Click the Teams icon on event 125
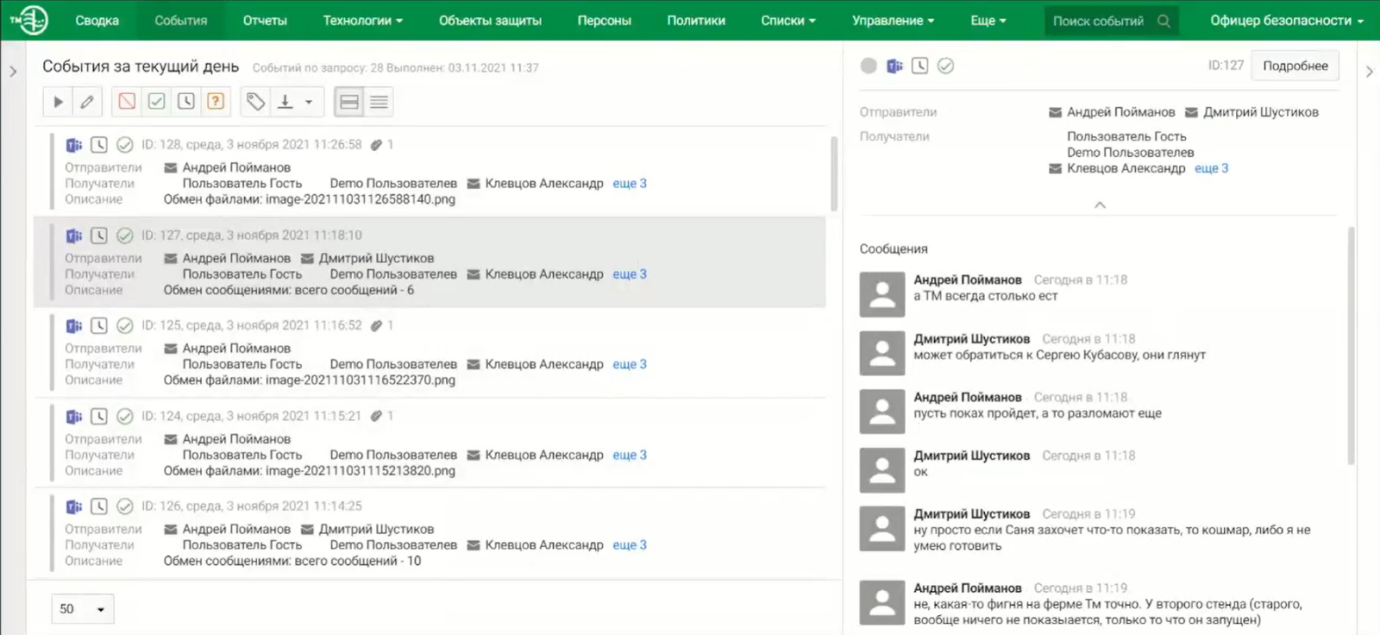This screenshot has width=1380, height=635. [74, 326]
